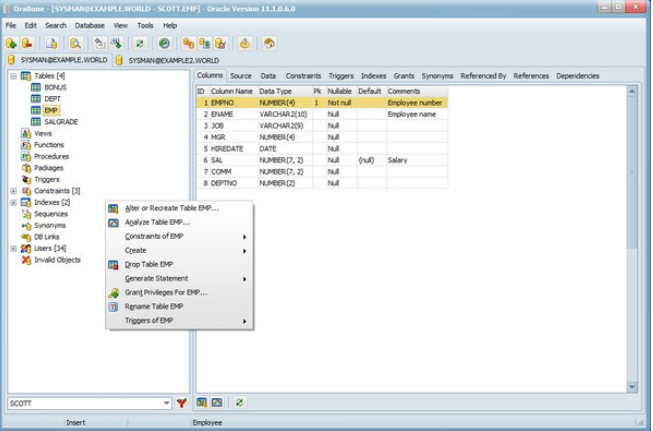Open the Triggers of EMP submenu
Image resolution: width=653 pixels, height=431 pixels.
point(179,320)
